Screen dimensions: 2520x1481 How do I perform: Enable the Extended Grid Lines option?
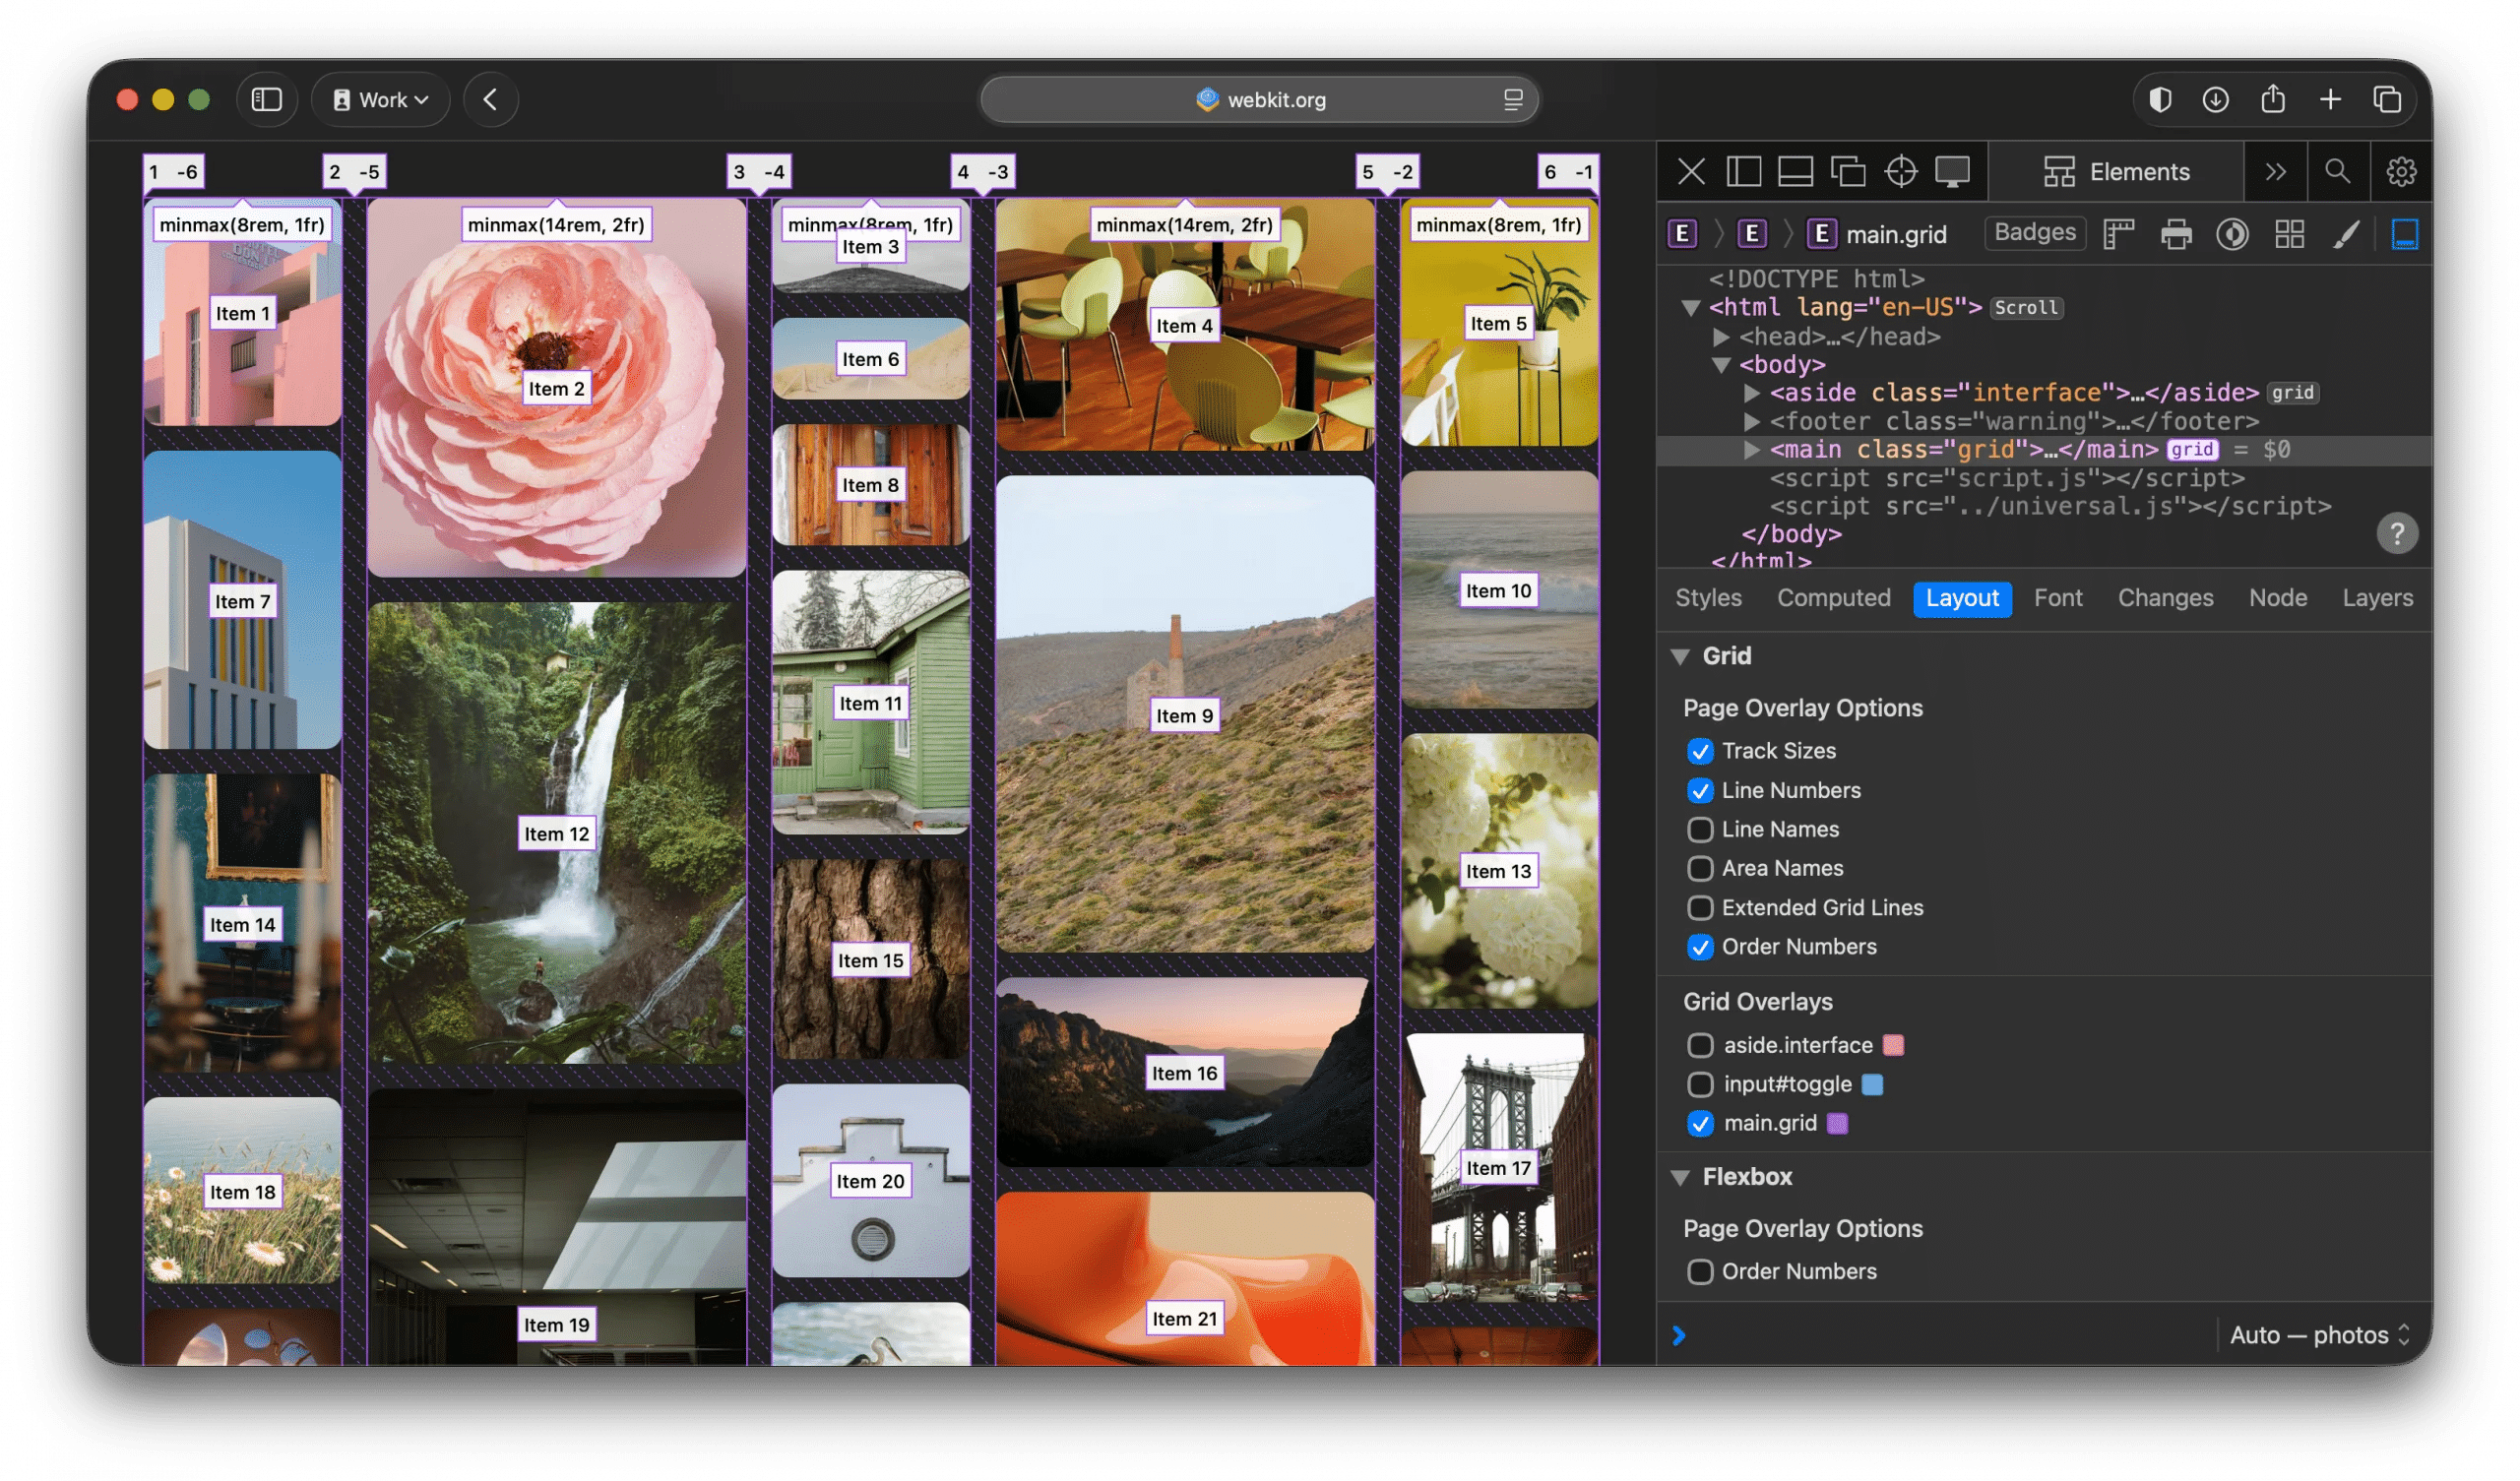[1700, 908]
